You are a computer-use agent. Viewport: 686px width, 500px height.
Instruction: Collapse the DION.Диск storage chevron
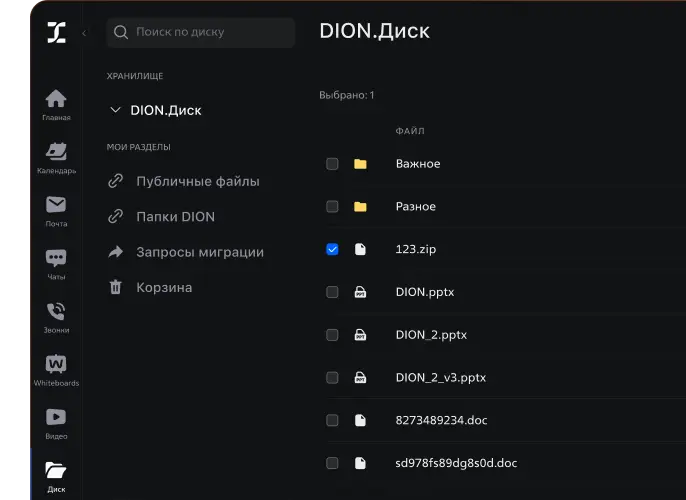click(x=115, y=110)
